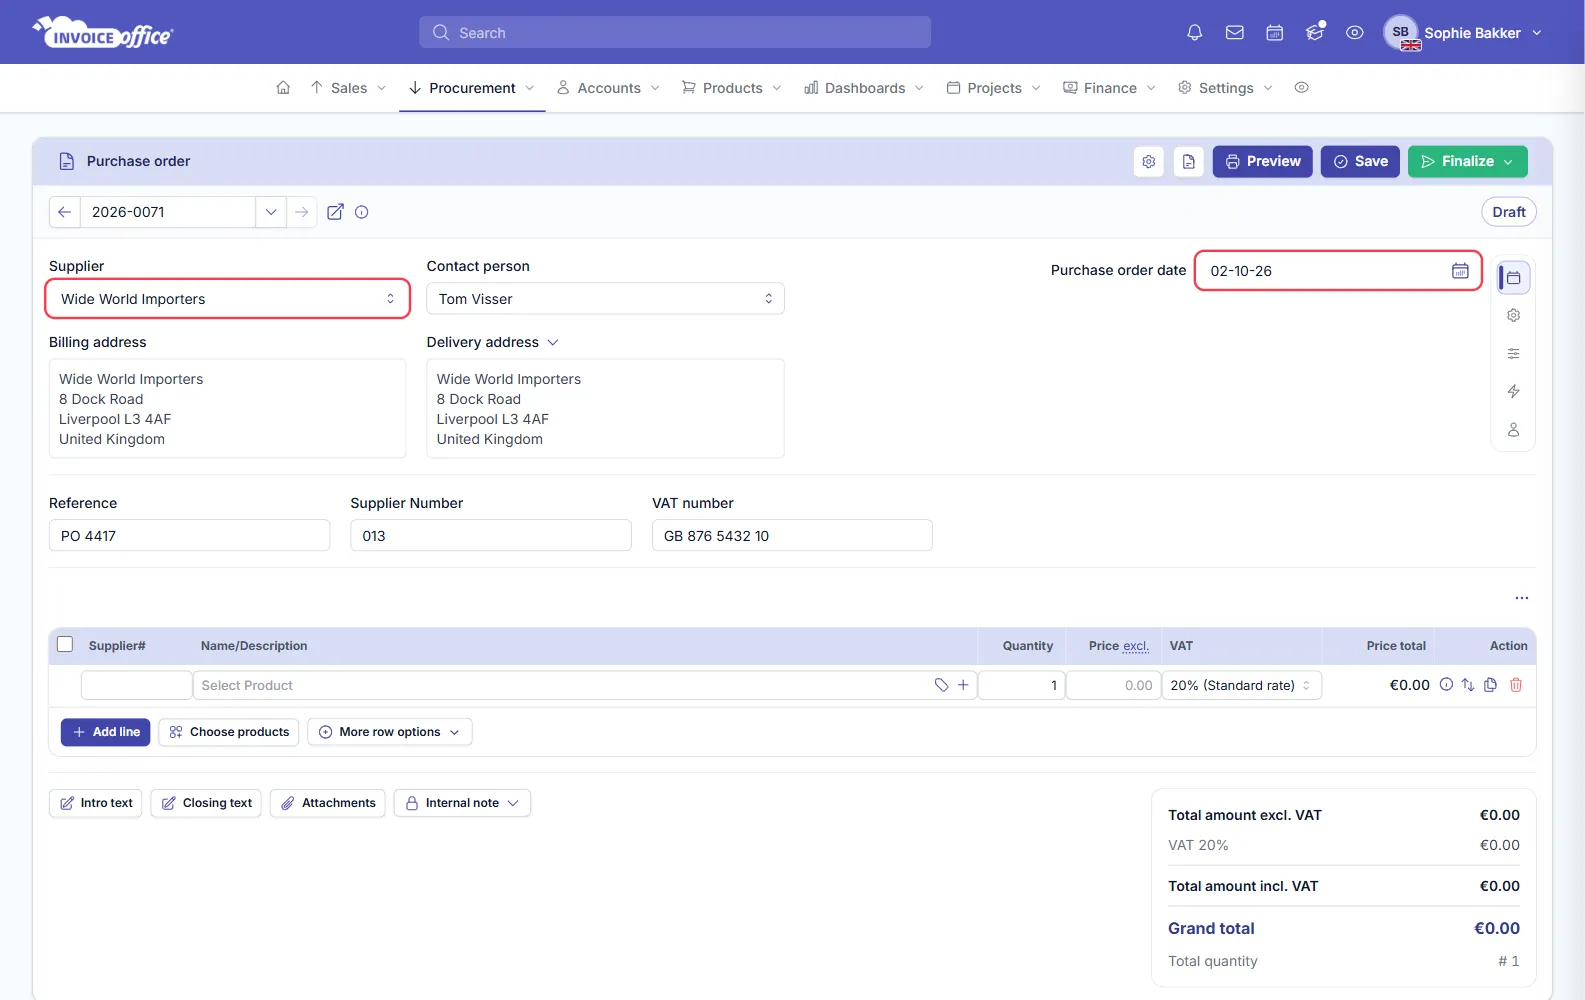Image resolution: width=1585 pixels, height=1000 pixels.
Task: Click the Reference field PO 4417
Action: pos(189,536)
